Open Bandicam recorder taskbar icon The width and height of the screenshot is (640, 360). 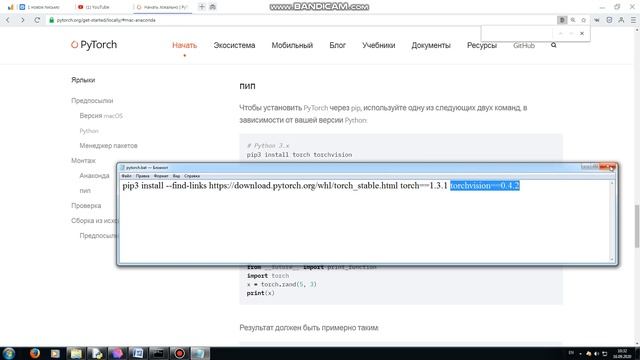click(x=179, y=353)
